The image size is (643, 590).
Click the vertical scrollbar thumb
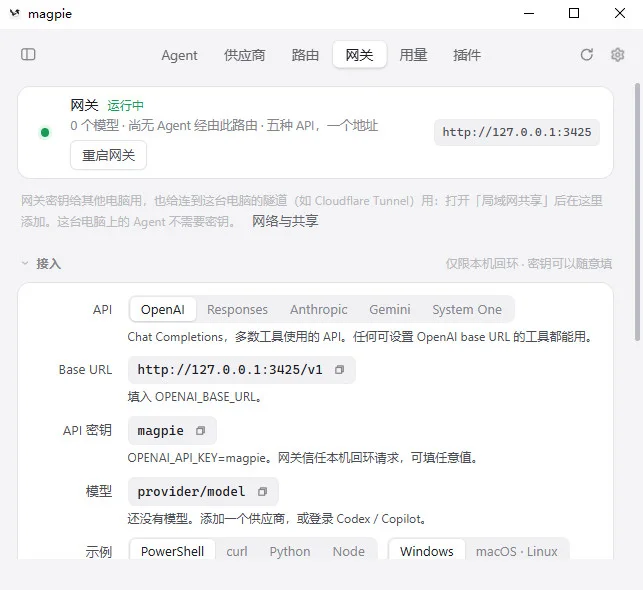click(x=637, y=212)
